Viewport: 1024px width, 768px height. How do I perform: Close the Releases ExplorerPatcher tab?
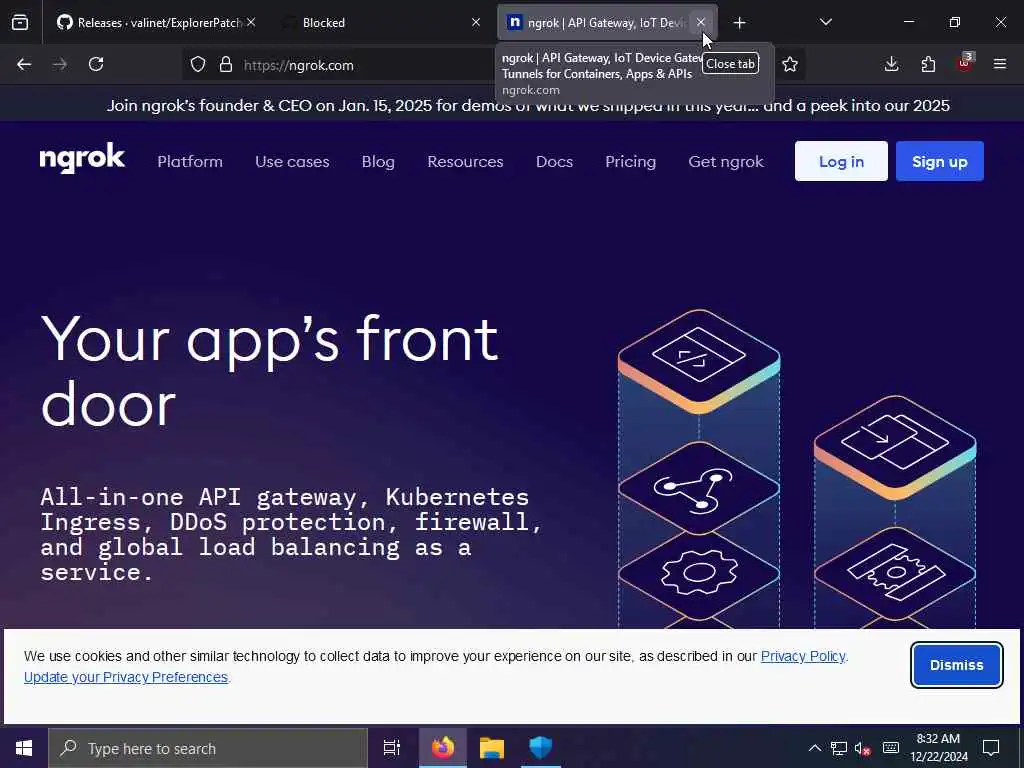pyautogui.click(x=251, y=22)
